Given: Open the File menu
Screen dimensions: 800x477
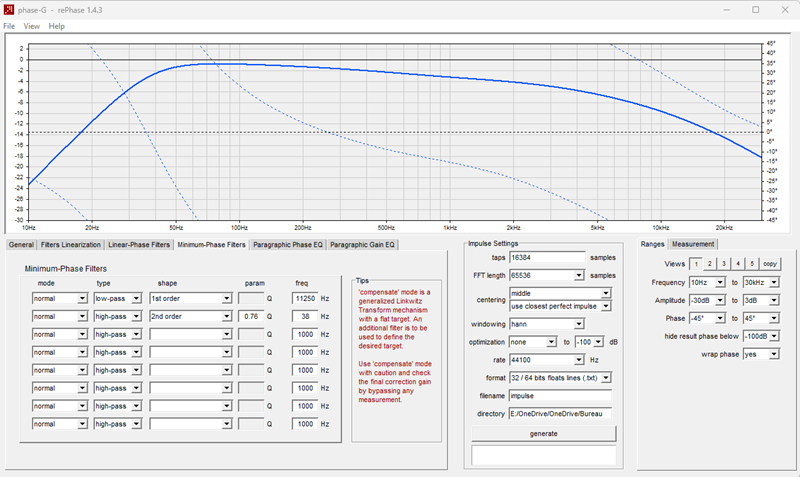Looking at the screenshot, I should click(x=9, y=26).
